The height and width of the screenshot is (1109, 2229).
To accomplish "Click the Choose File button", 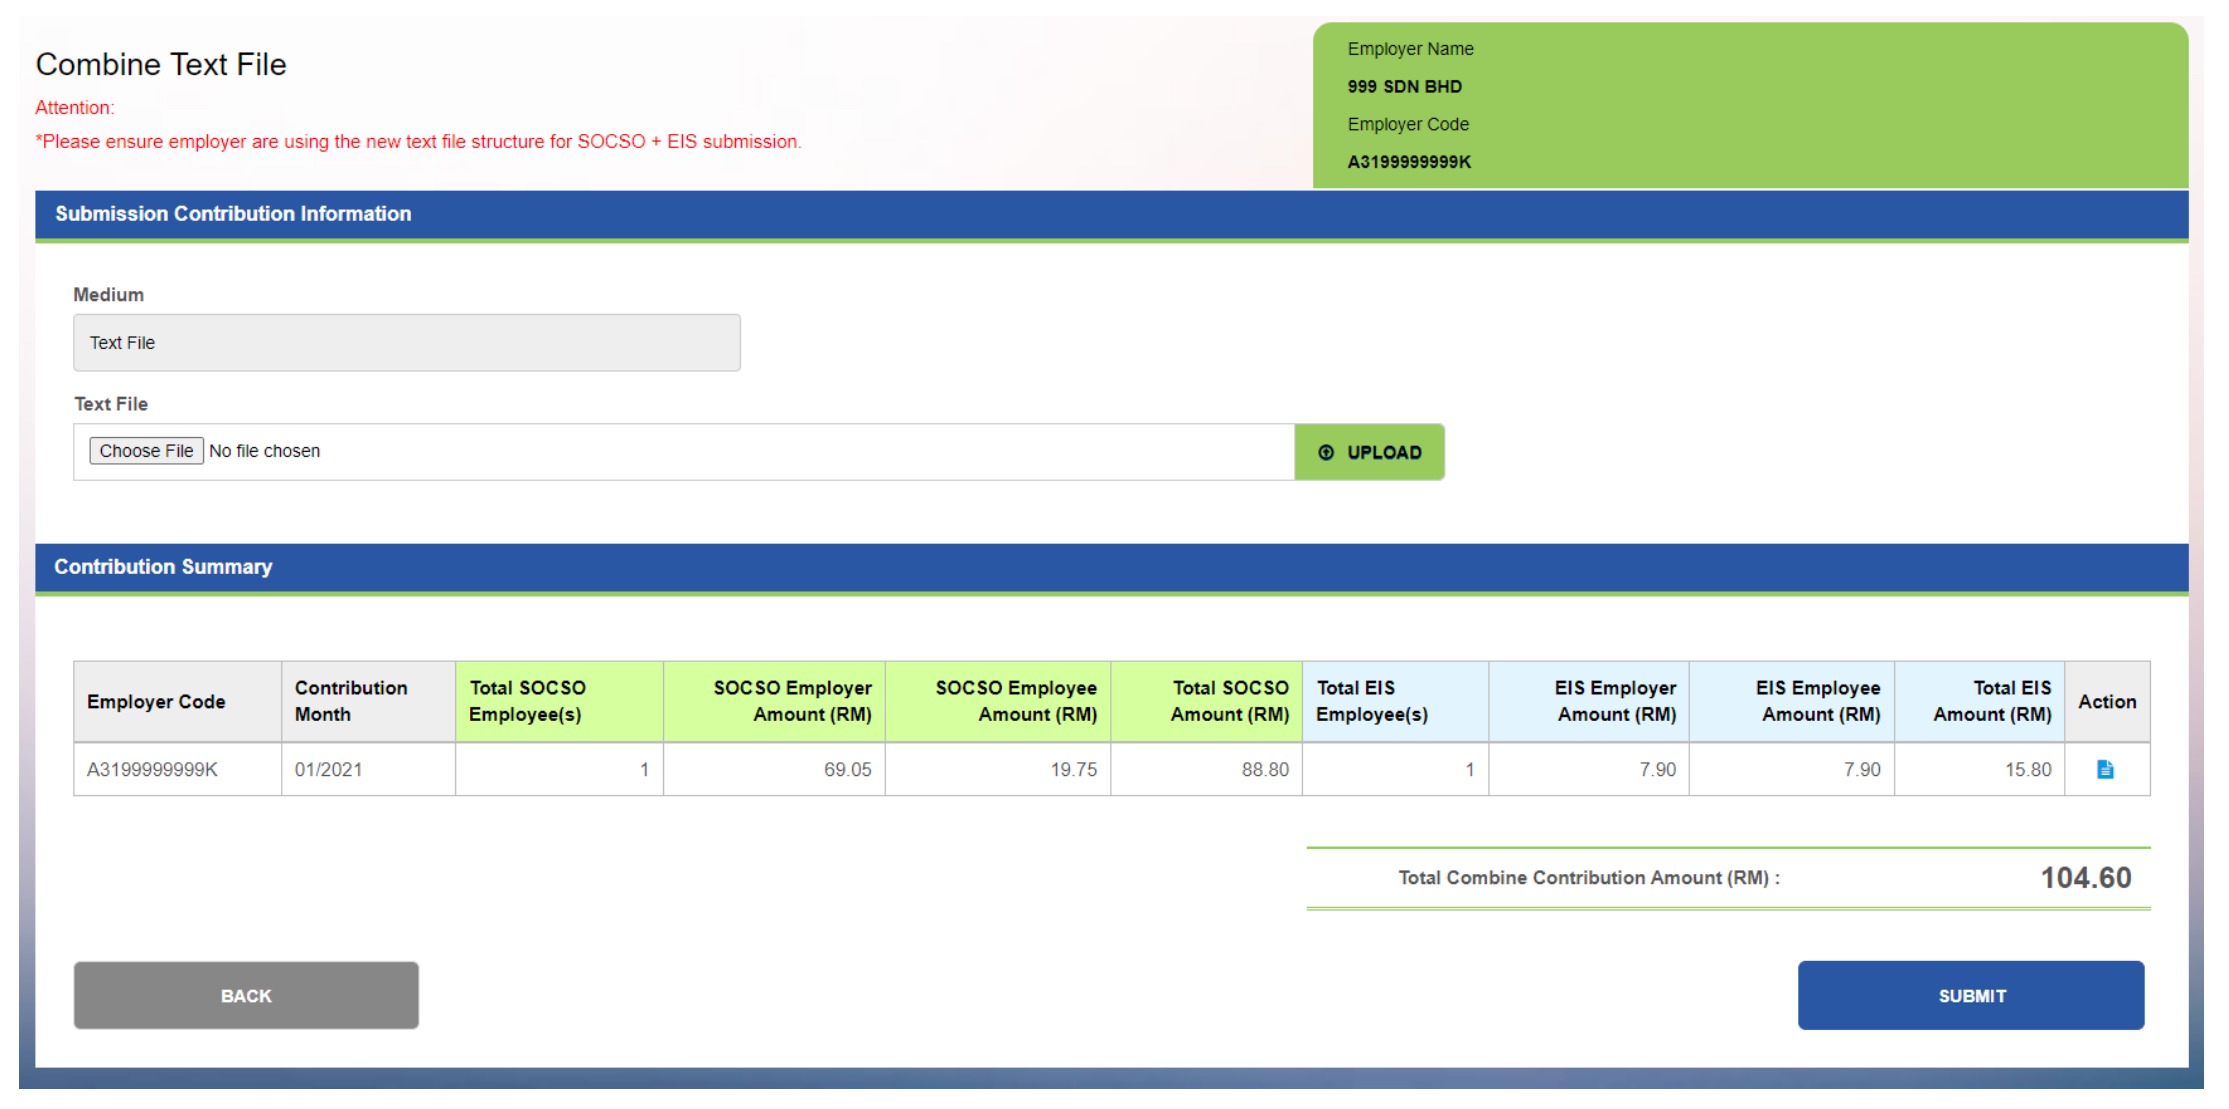I will (146, 451).
